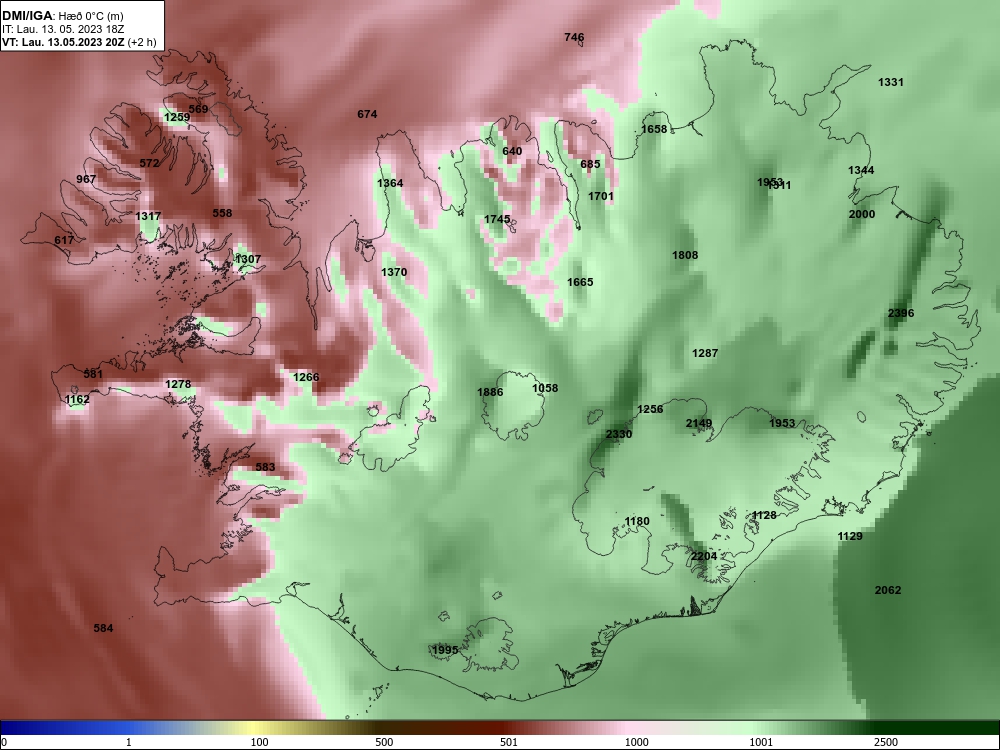The width and height of the screenshot is (1000, 750).
Task: Click the 2396 value
Action: coord(901,313)
